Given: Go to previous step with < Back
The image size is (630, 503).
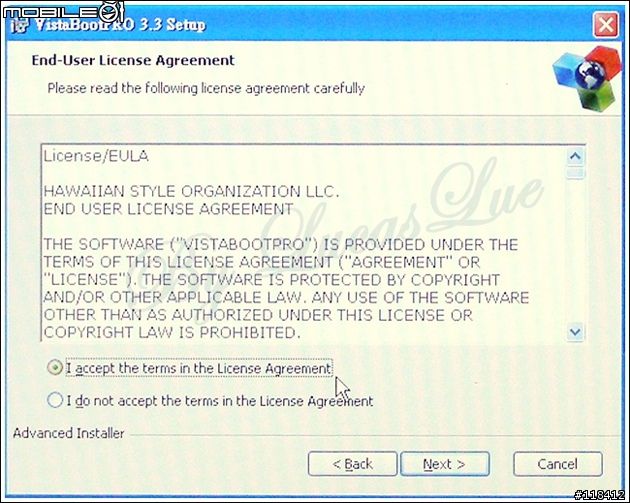Looking at the screenshot, I should pyautogui.click(x=353, y=464).
